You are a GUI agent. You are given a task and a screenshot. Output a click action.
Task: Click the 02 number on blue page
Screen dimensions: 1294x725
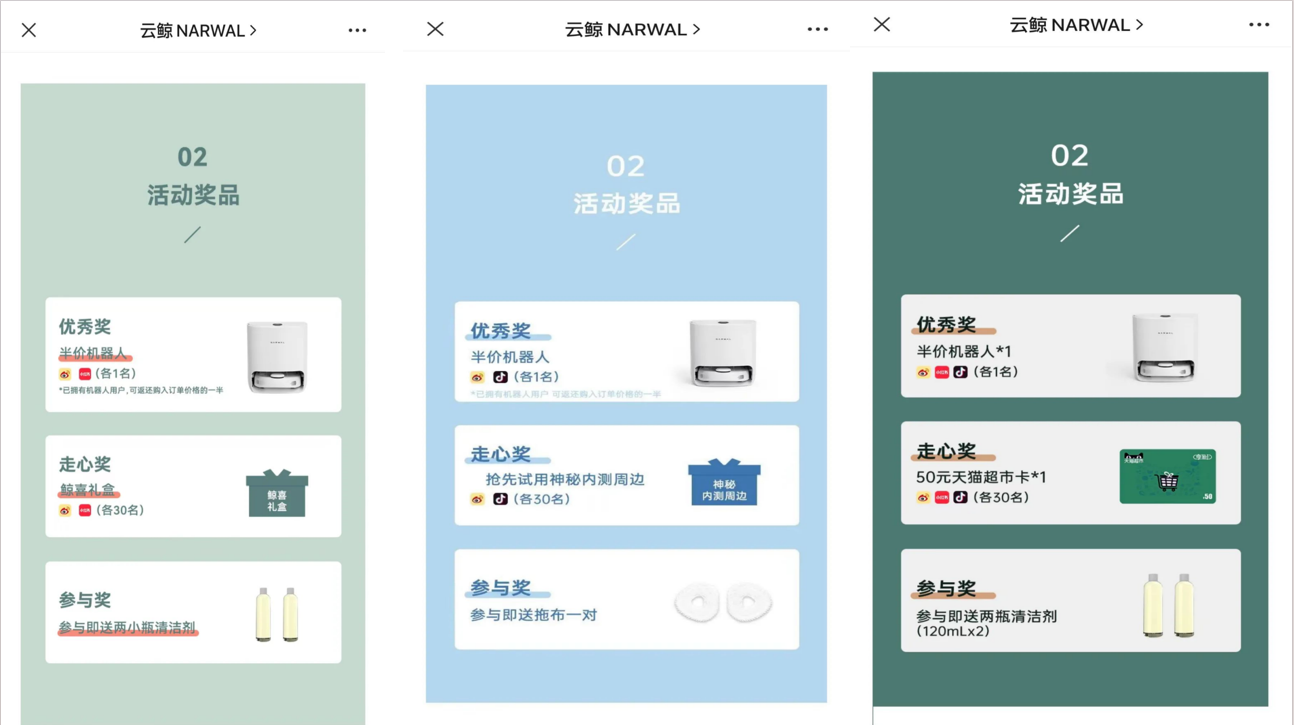[x=626, y=165]
